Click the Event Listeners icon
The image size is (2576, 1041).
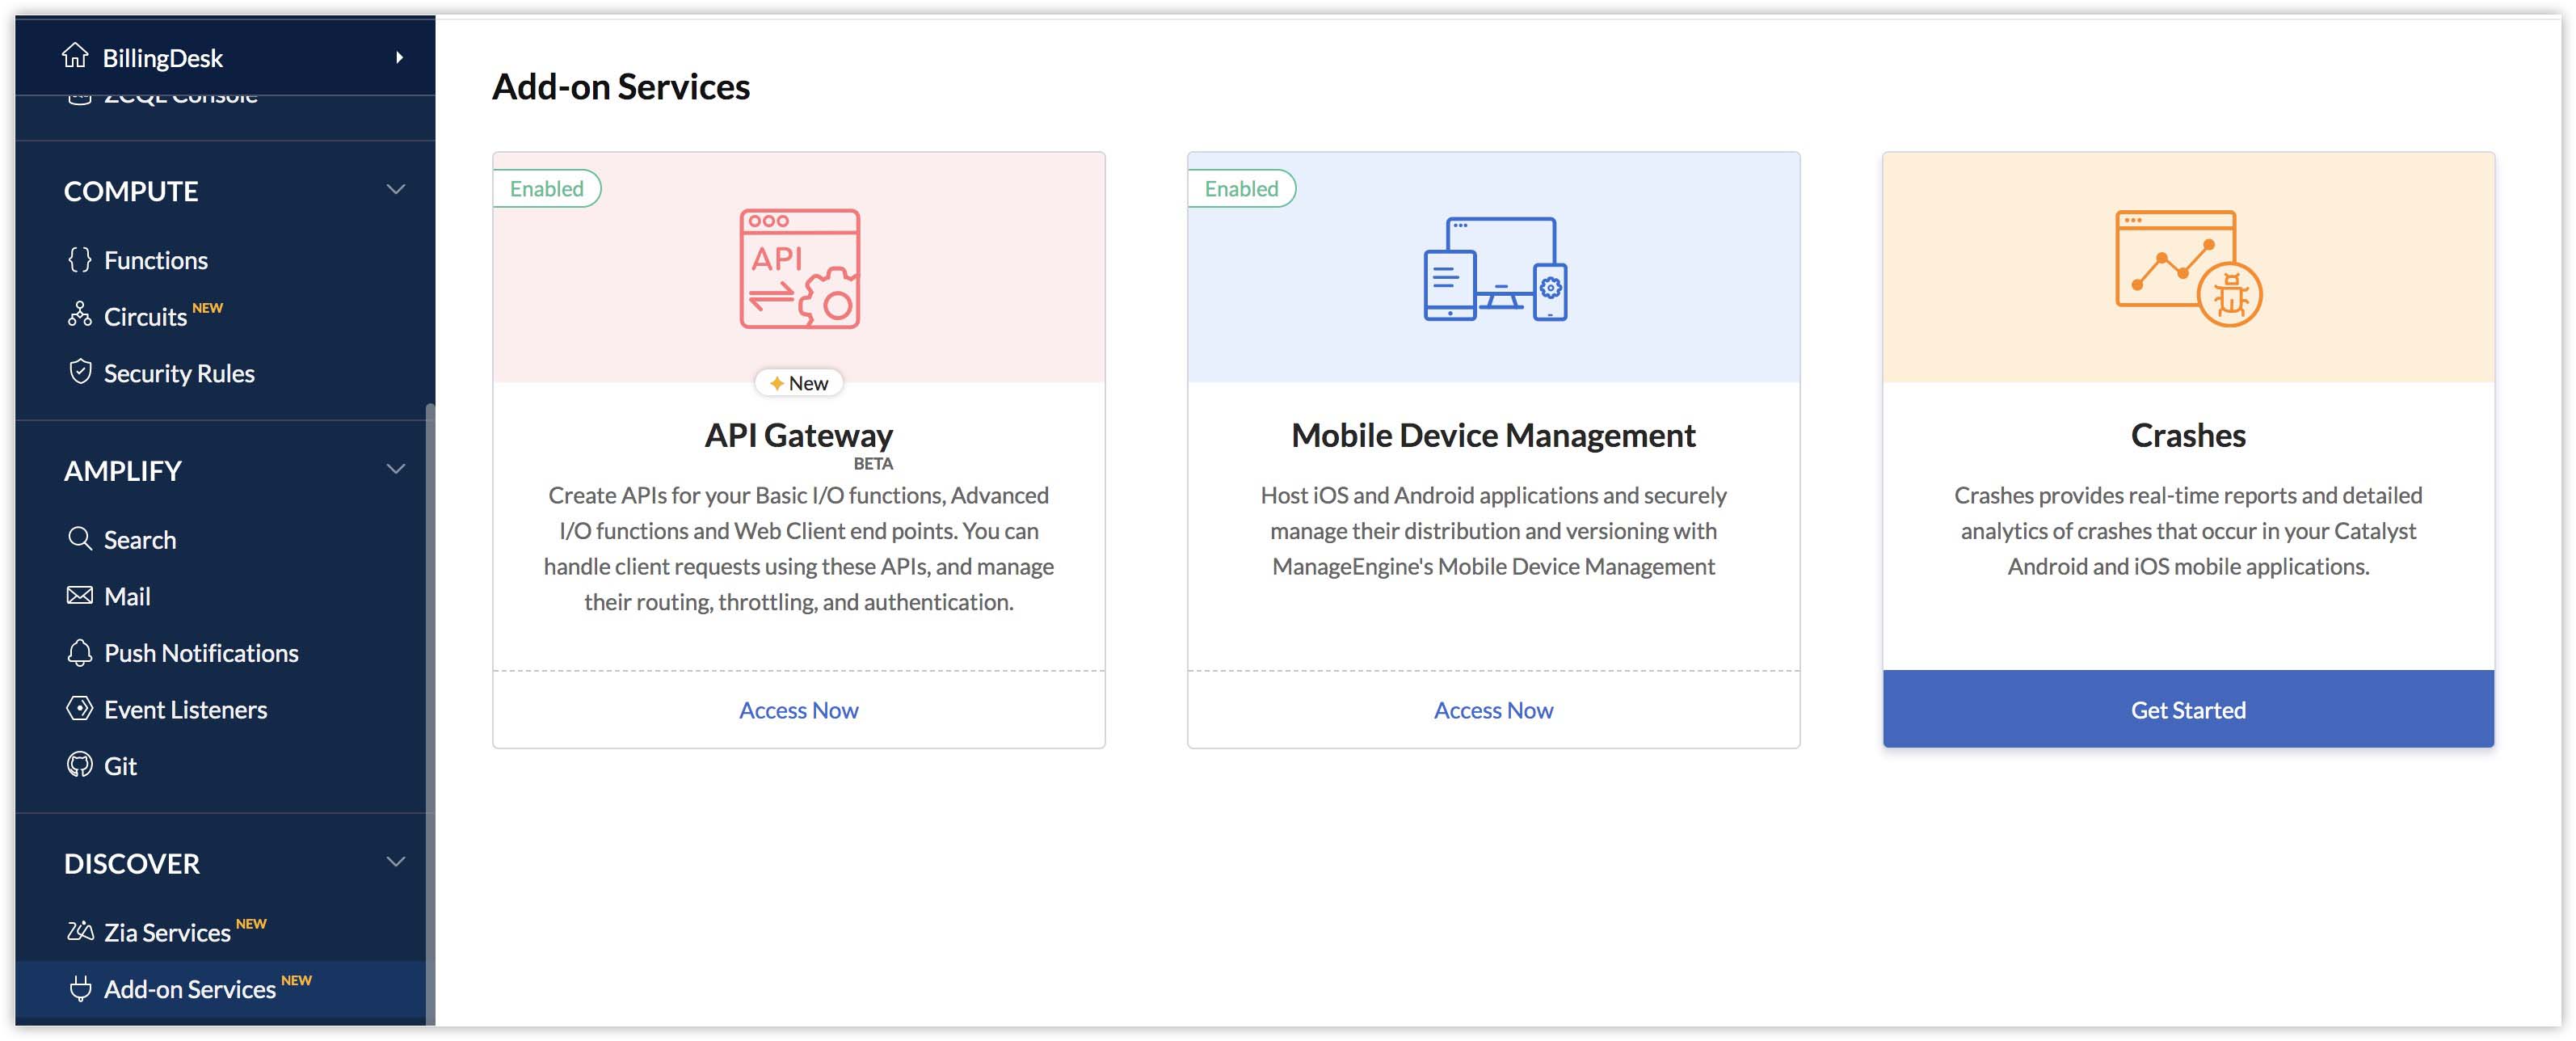click(79, 709)
